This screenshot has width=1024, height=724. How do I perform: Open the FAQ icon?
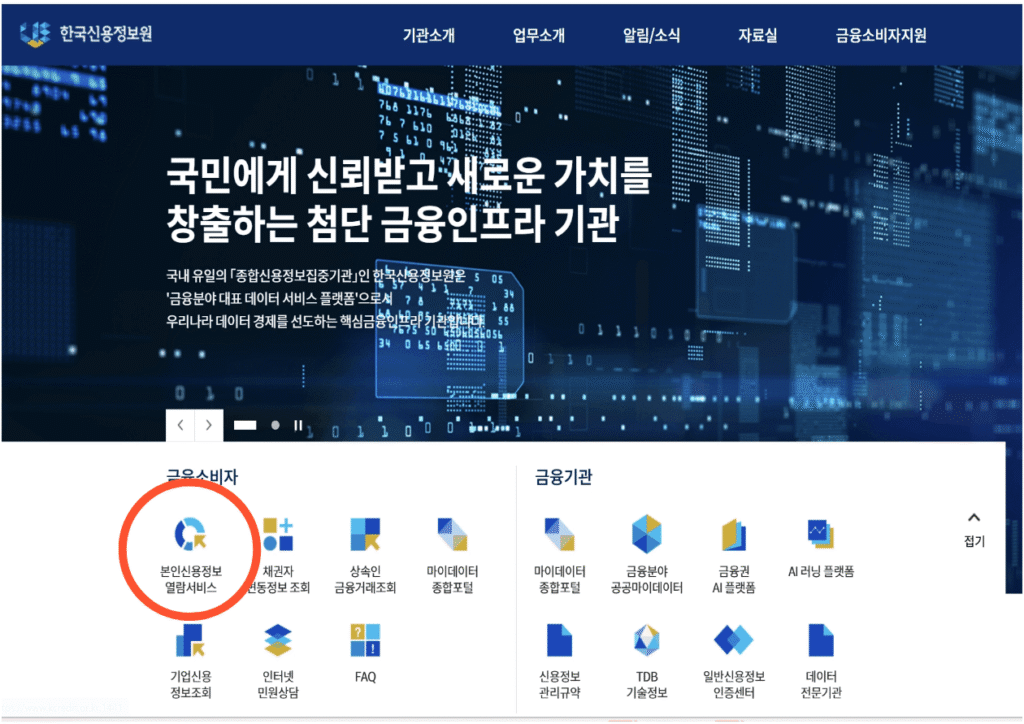point(365,640)
